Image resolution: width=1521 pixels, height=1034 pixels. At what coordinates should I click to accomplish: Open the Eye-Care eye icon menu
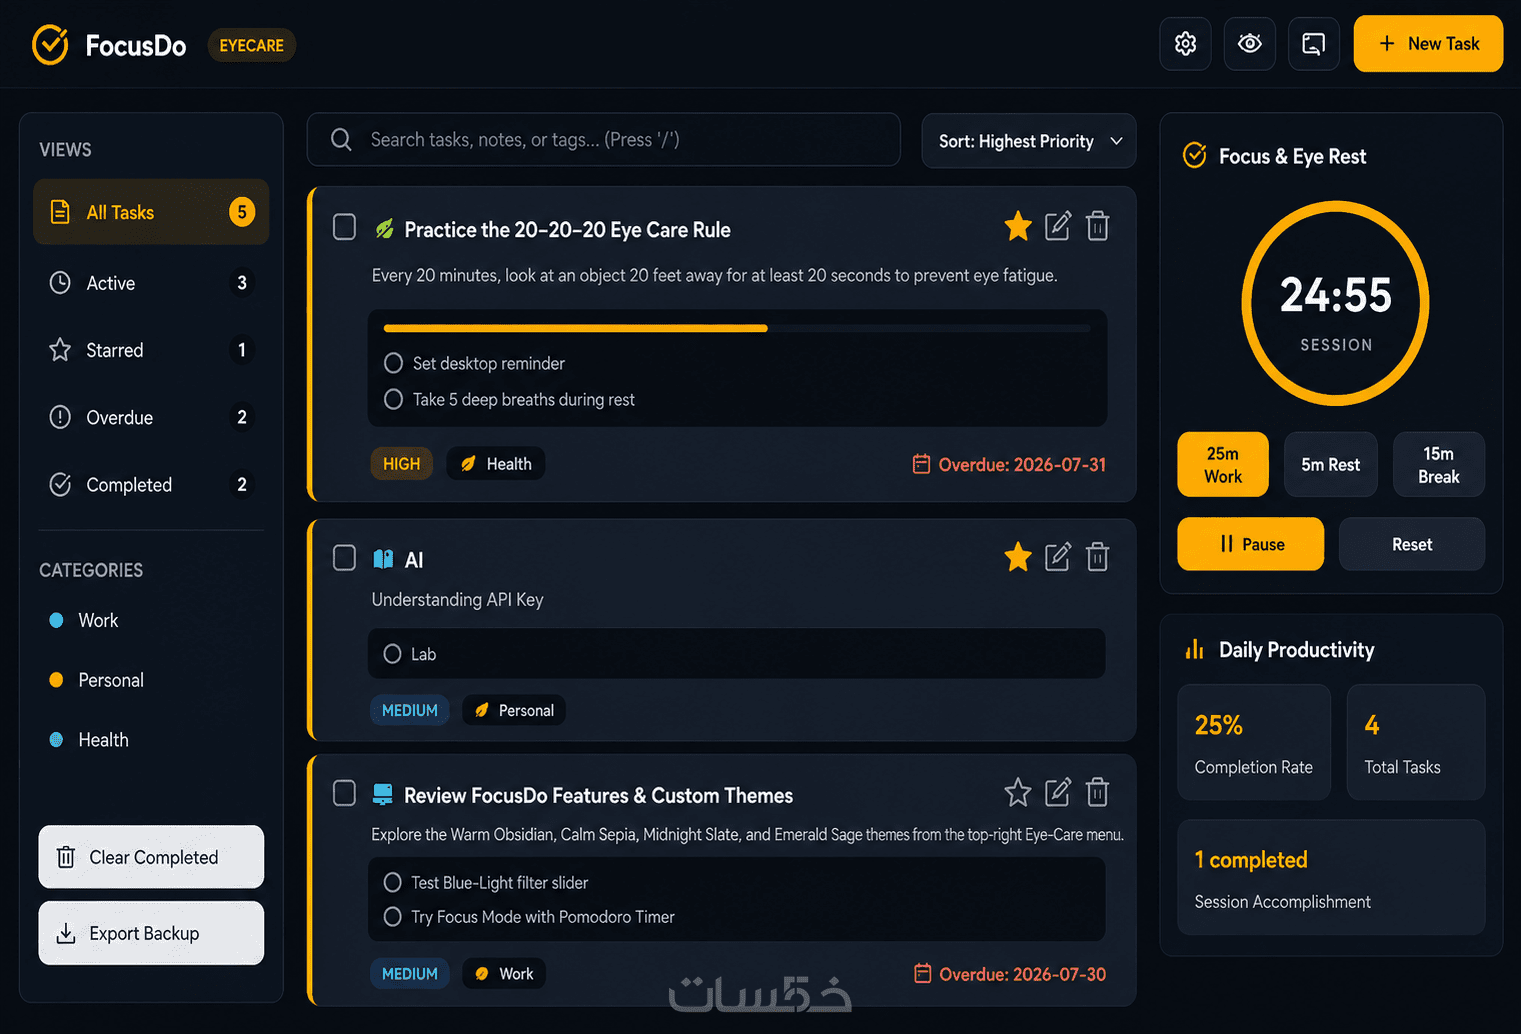point(1249,44)
